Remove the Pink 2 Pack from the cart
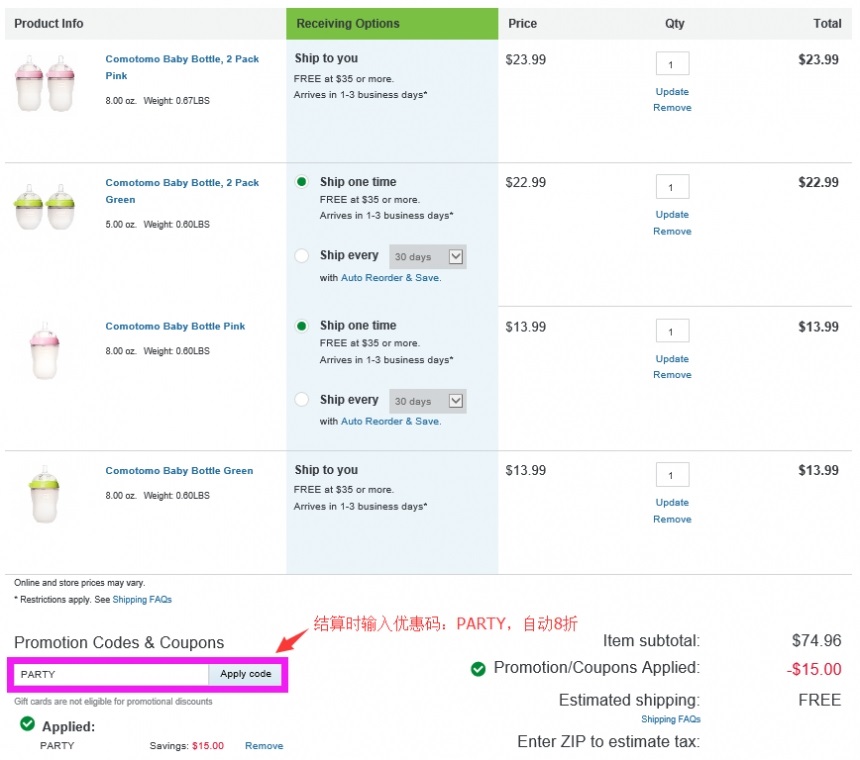This screenshot has width=860, height=760. [672, 108]
